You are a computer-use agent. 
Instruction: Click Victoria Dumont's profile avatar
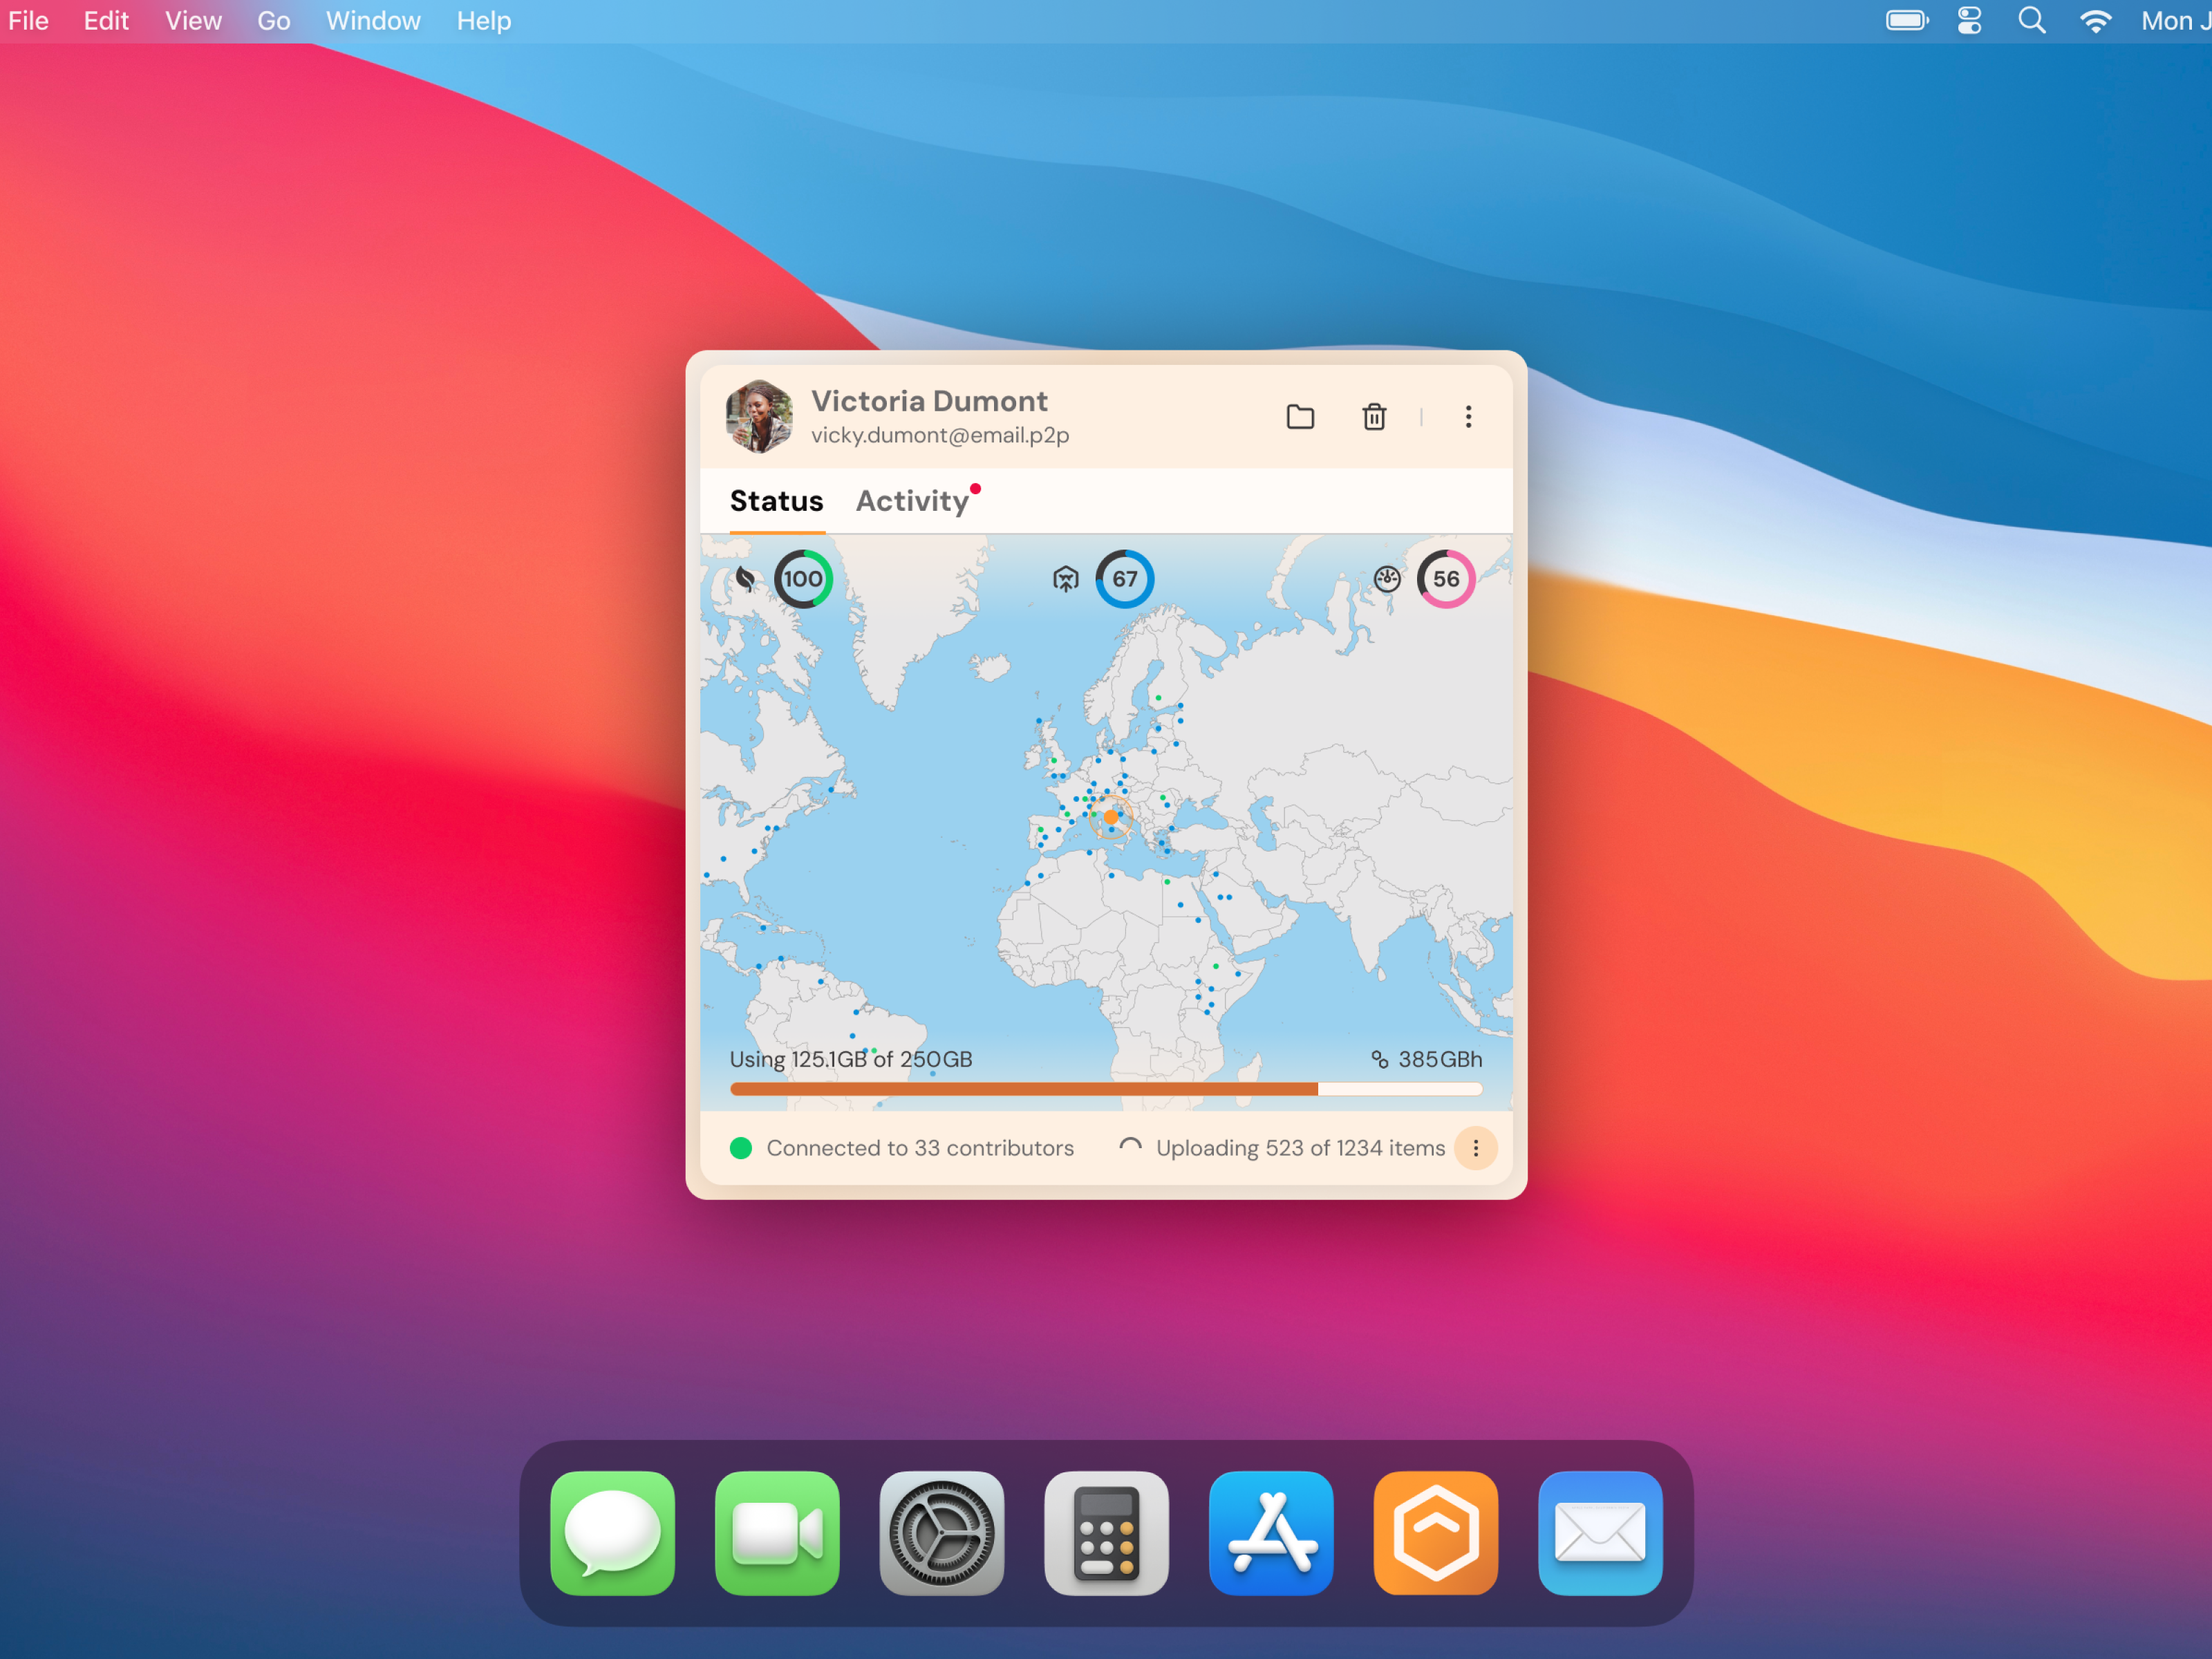(759, 417)
